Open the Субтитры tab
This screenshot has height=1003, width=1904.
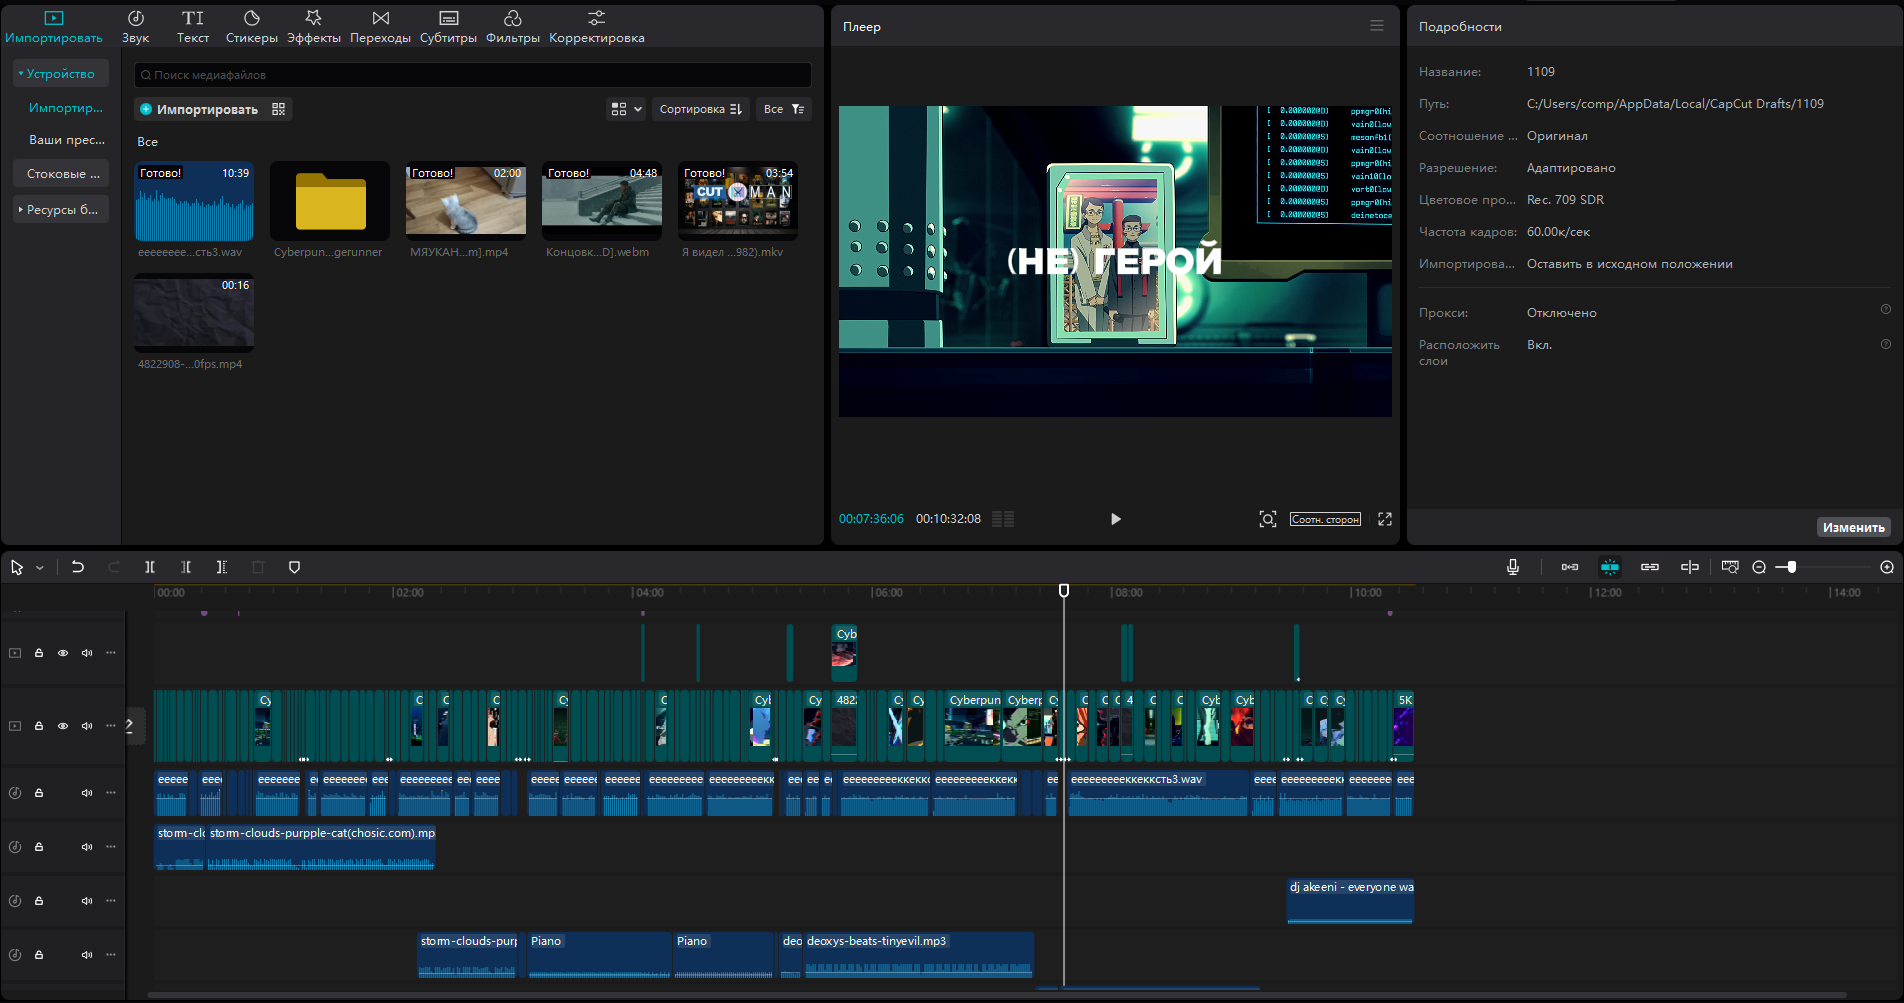(448, 27)
